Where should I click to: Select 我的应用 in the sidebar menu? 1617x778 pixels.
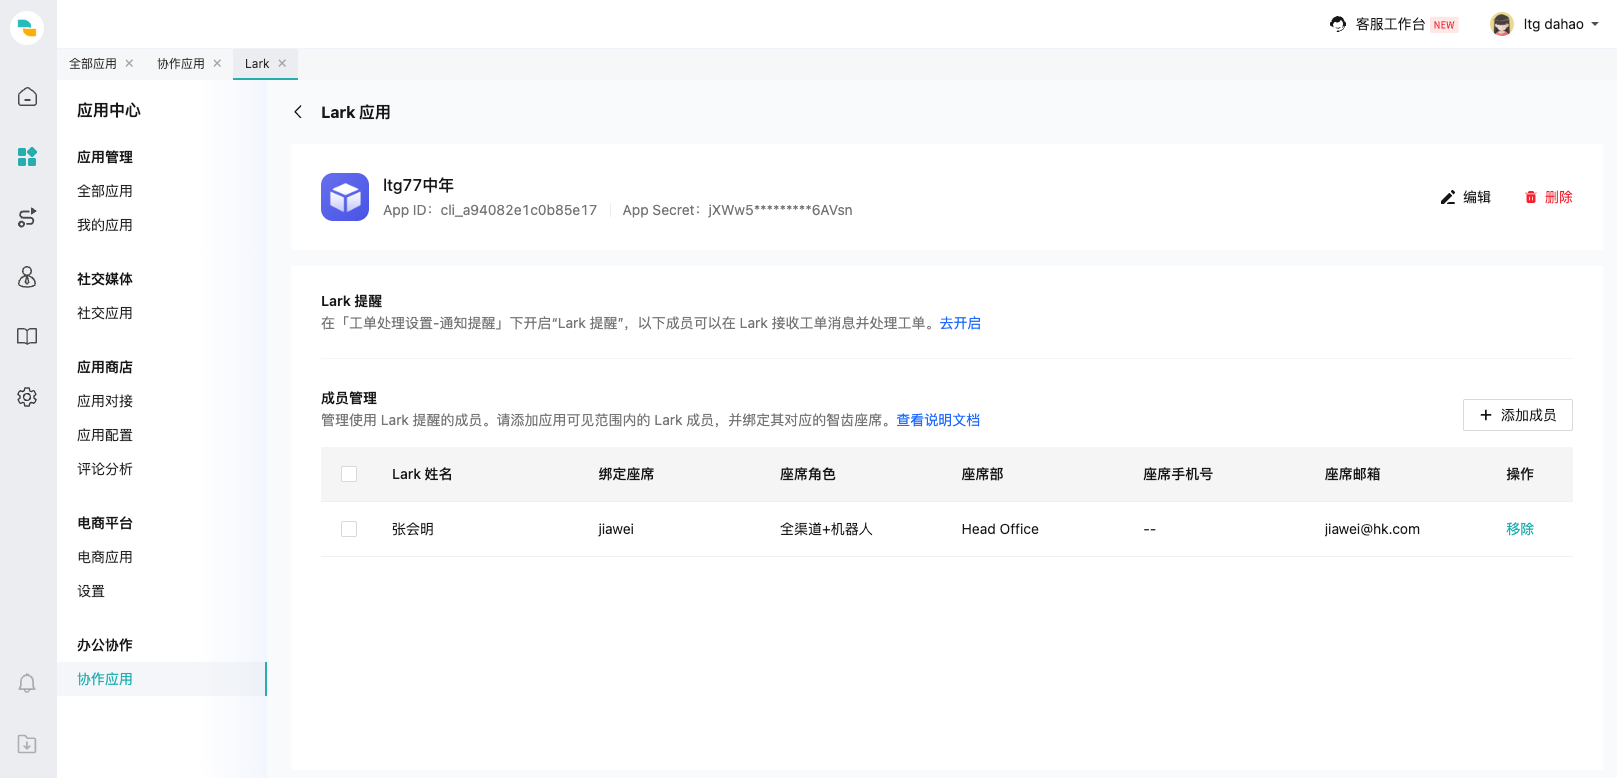coord(105,225)
